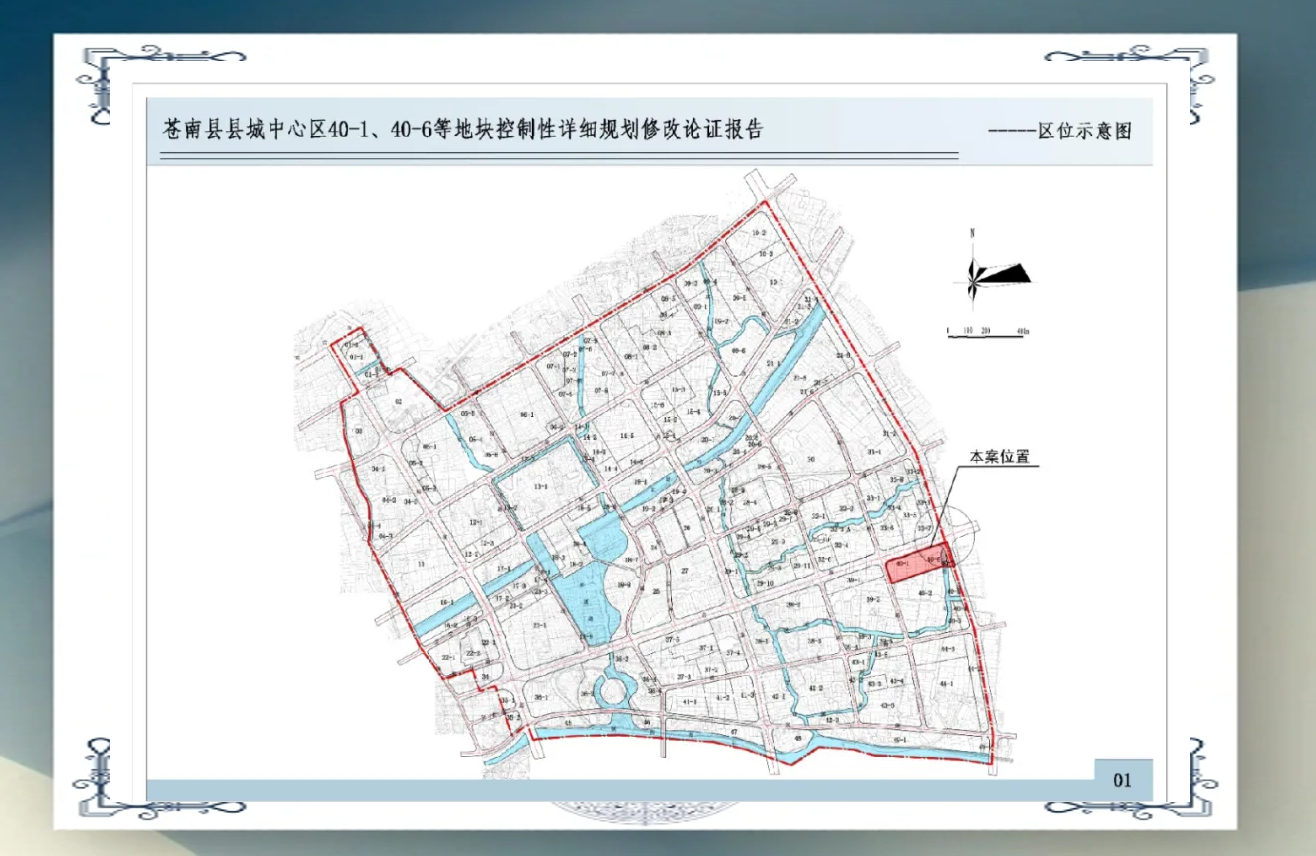This screenshot has width=1316, height=856.
Task: Click the report title starting '苍南县县城中心区40-1'
Action: click(x=463, y=130)
